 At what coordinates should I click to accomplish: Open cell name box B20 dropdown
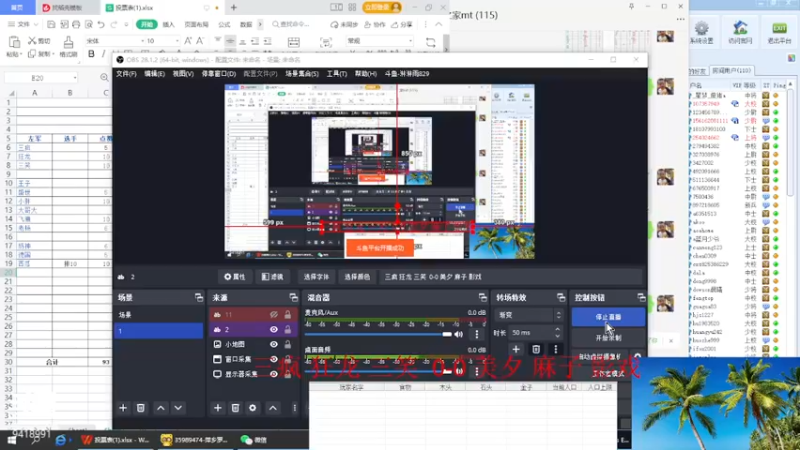(x=75, y=78)
